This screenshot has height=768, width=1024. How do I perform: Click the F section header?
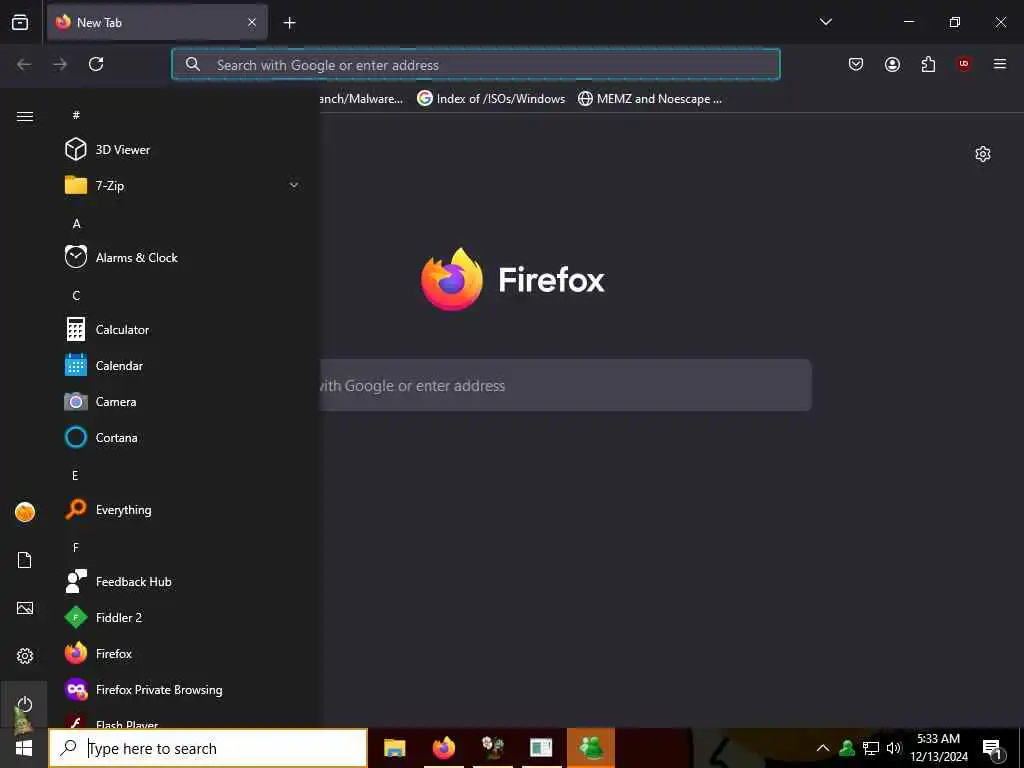[76, 547]
